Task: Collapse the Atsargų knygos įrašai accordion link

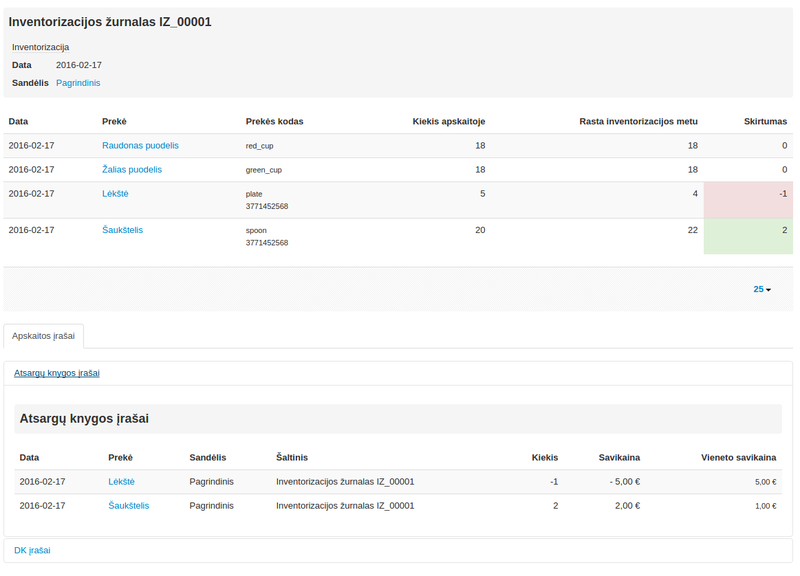Action: (x=57, y=373)
